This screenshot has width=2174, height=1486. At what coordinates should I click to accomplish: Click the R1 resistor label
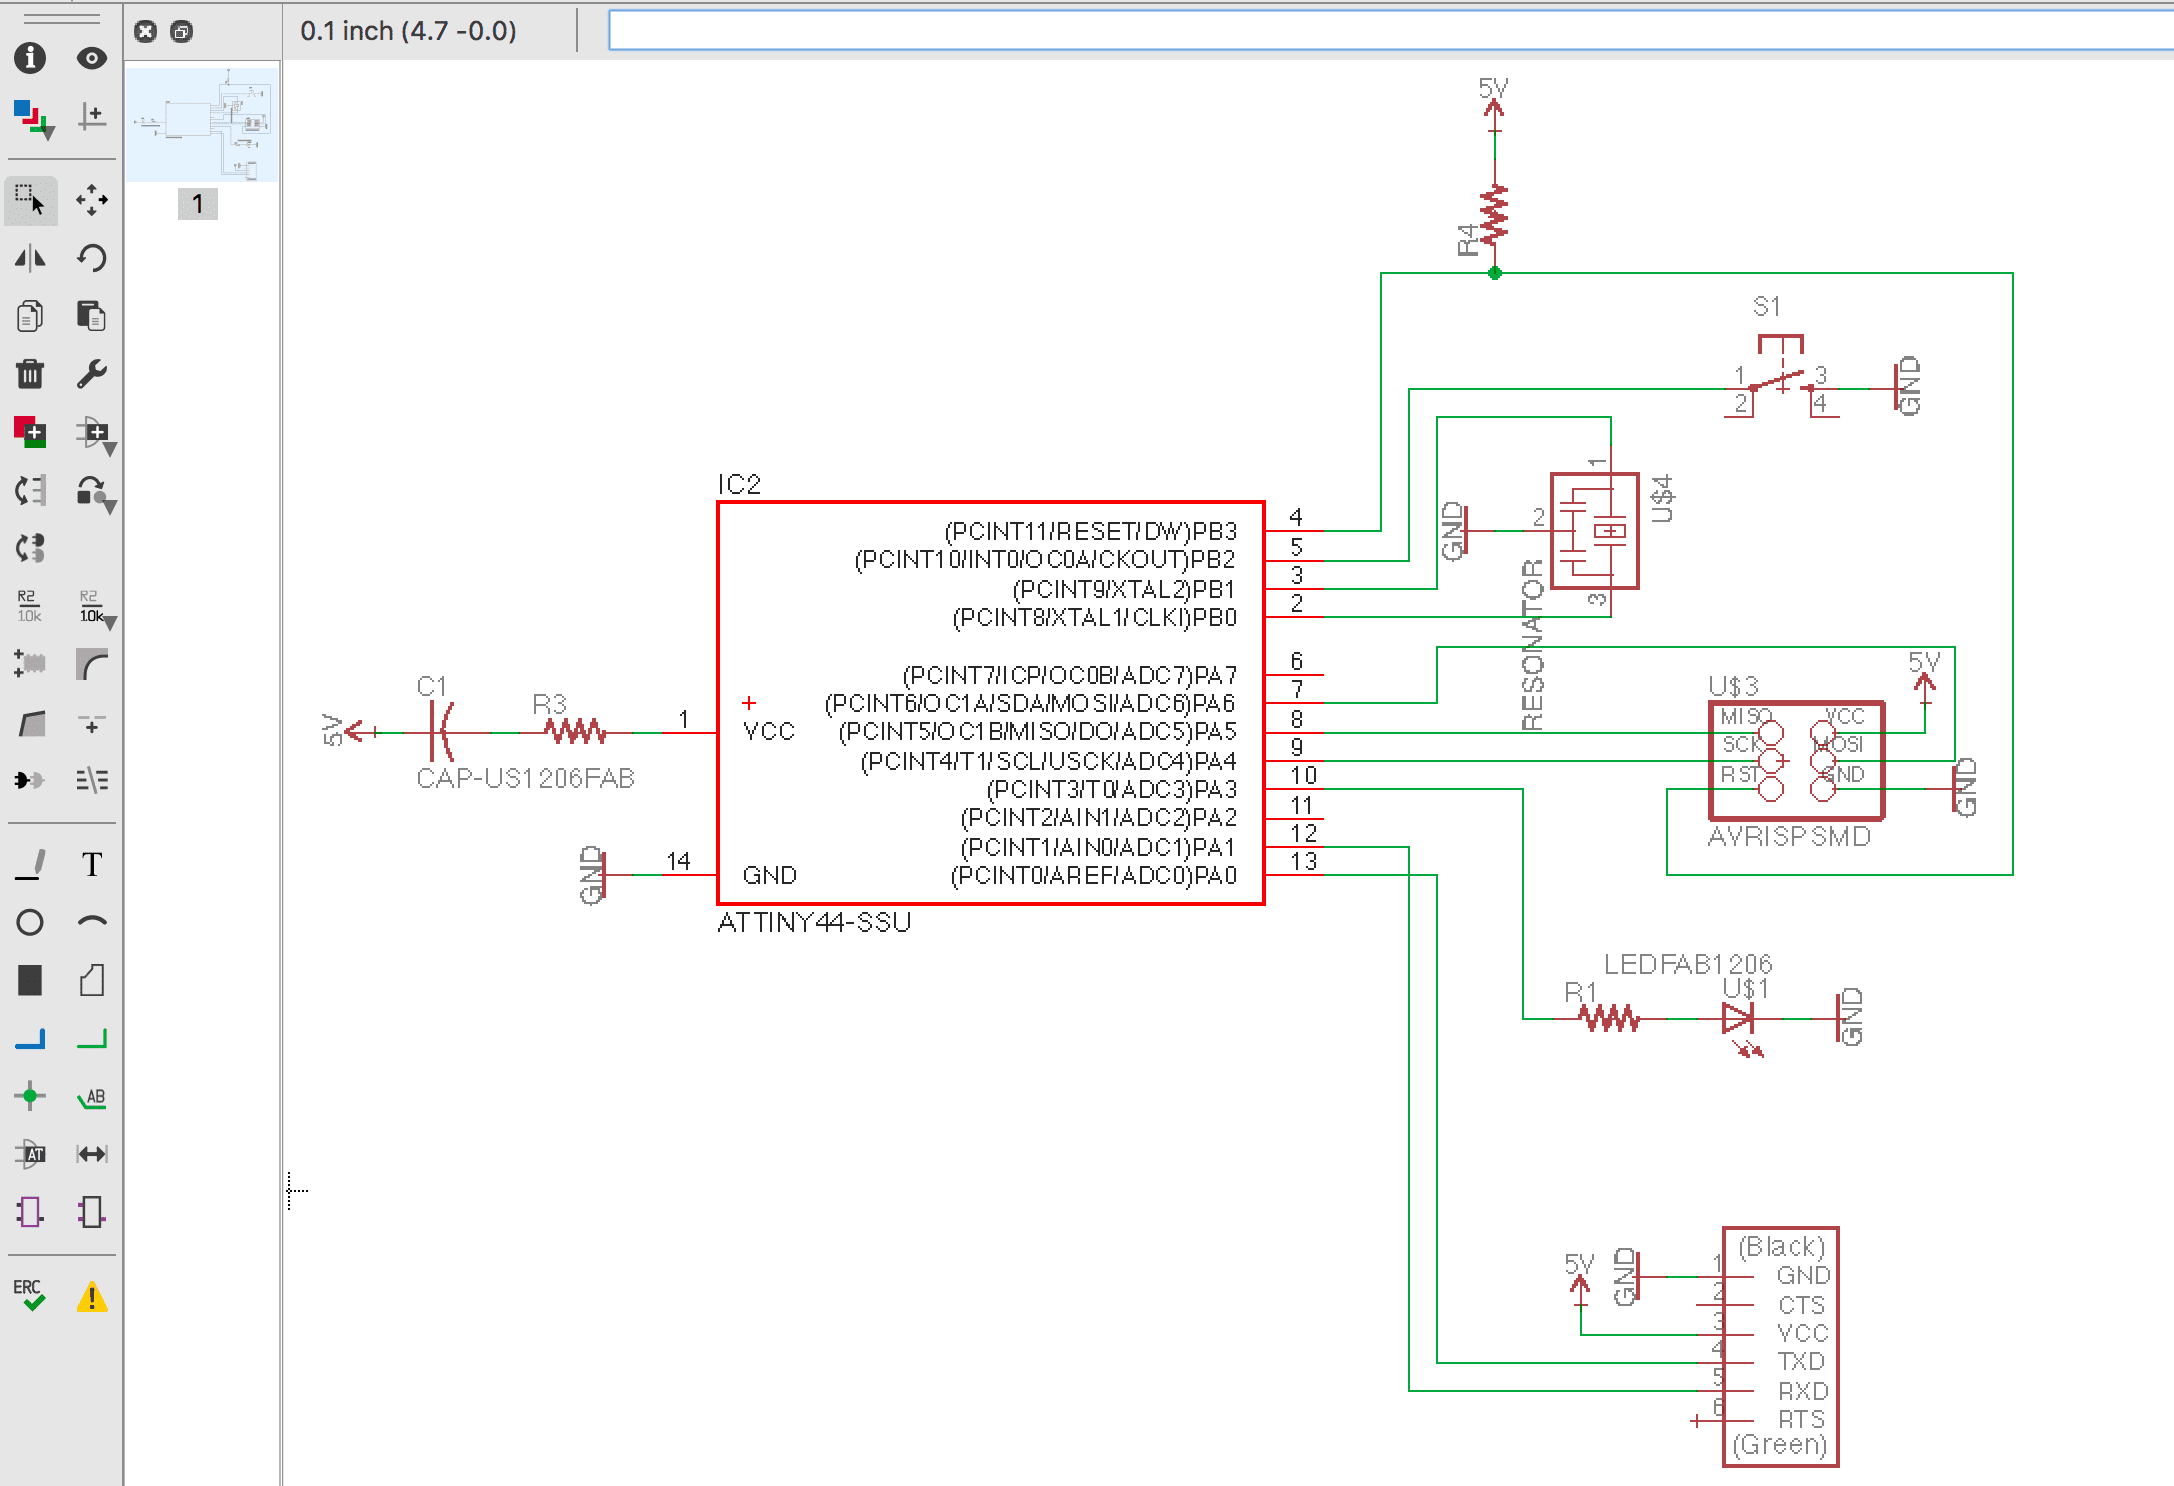tap(1581, 991)
